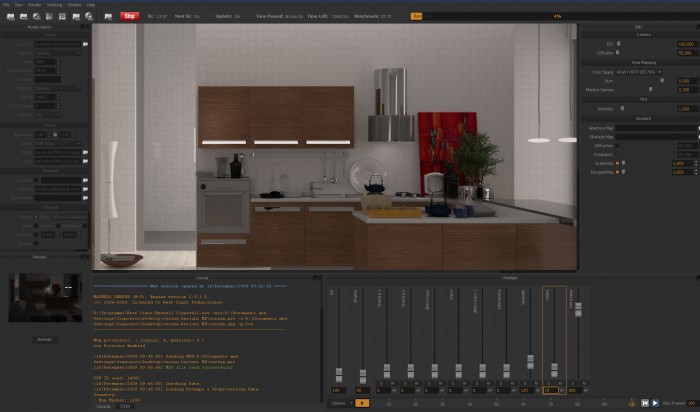Image resolution: width=700 pixels, height=412 pixels.
Task: Undock the Render Options panel
Action: click(x=82, y=27)
